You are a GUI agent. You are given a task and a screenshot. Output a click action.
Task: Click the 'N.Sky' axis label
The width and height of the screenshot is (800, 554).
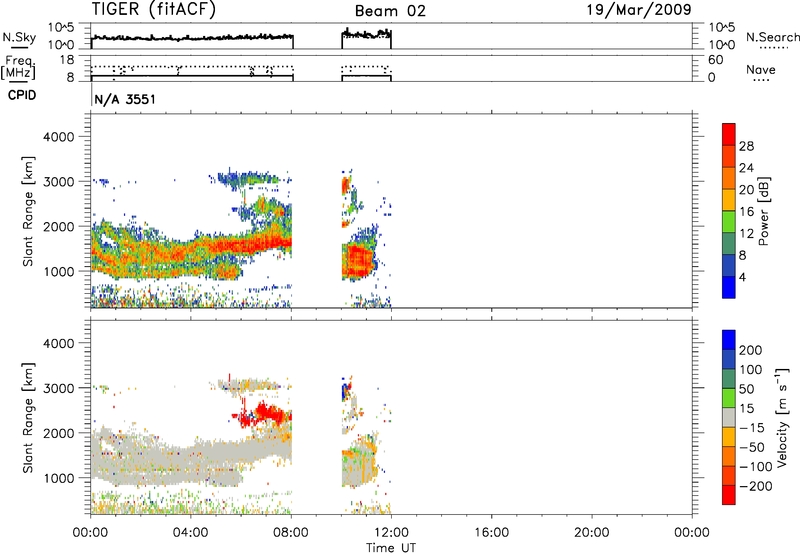(x=19, y=37)
